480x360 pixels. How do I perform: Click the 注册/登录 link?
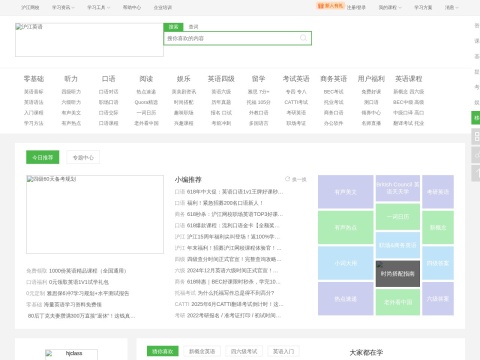click(x=356, y=7)
